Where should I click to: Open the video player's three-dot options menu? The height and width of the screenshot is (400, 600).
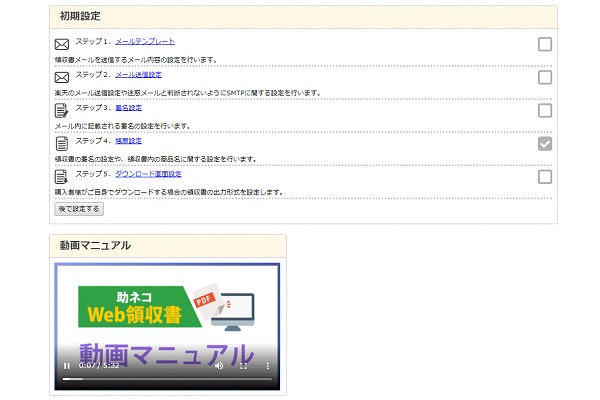click(267, 366)
